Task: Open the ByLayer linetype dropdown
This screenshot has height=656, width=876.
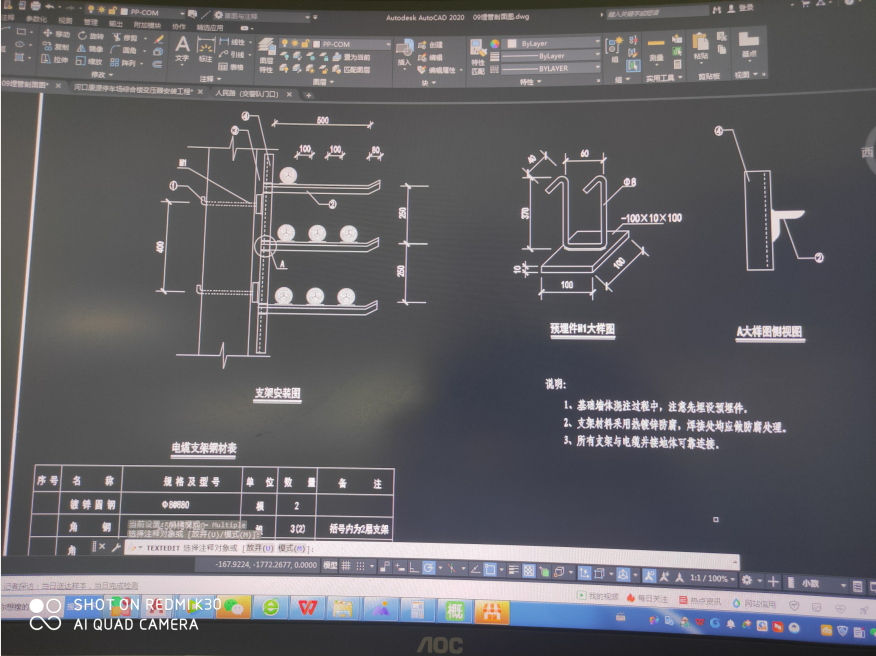Action: (551, 56)
